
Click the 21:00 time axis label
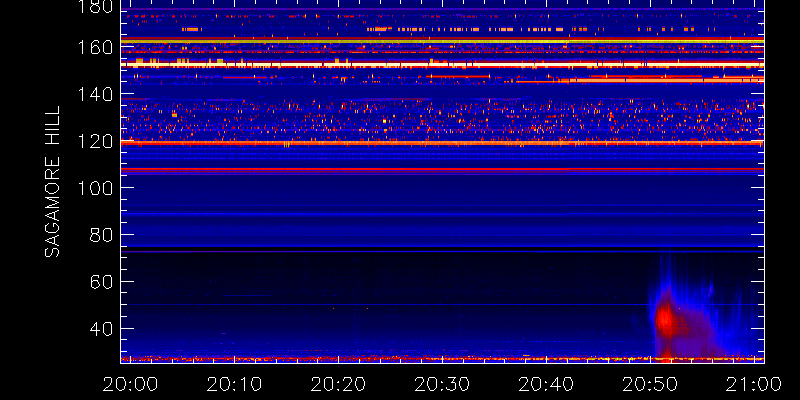[x=754, y=384]
